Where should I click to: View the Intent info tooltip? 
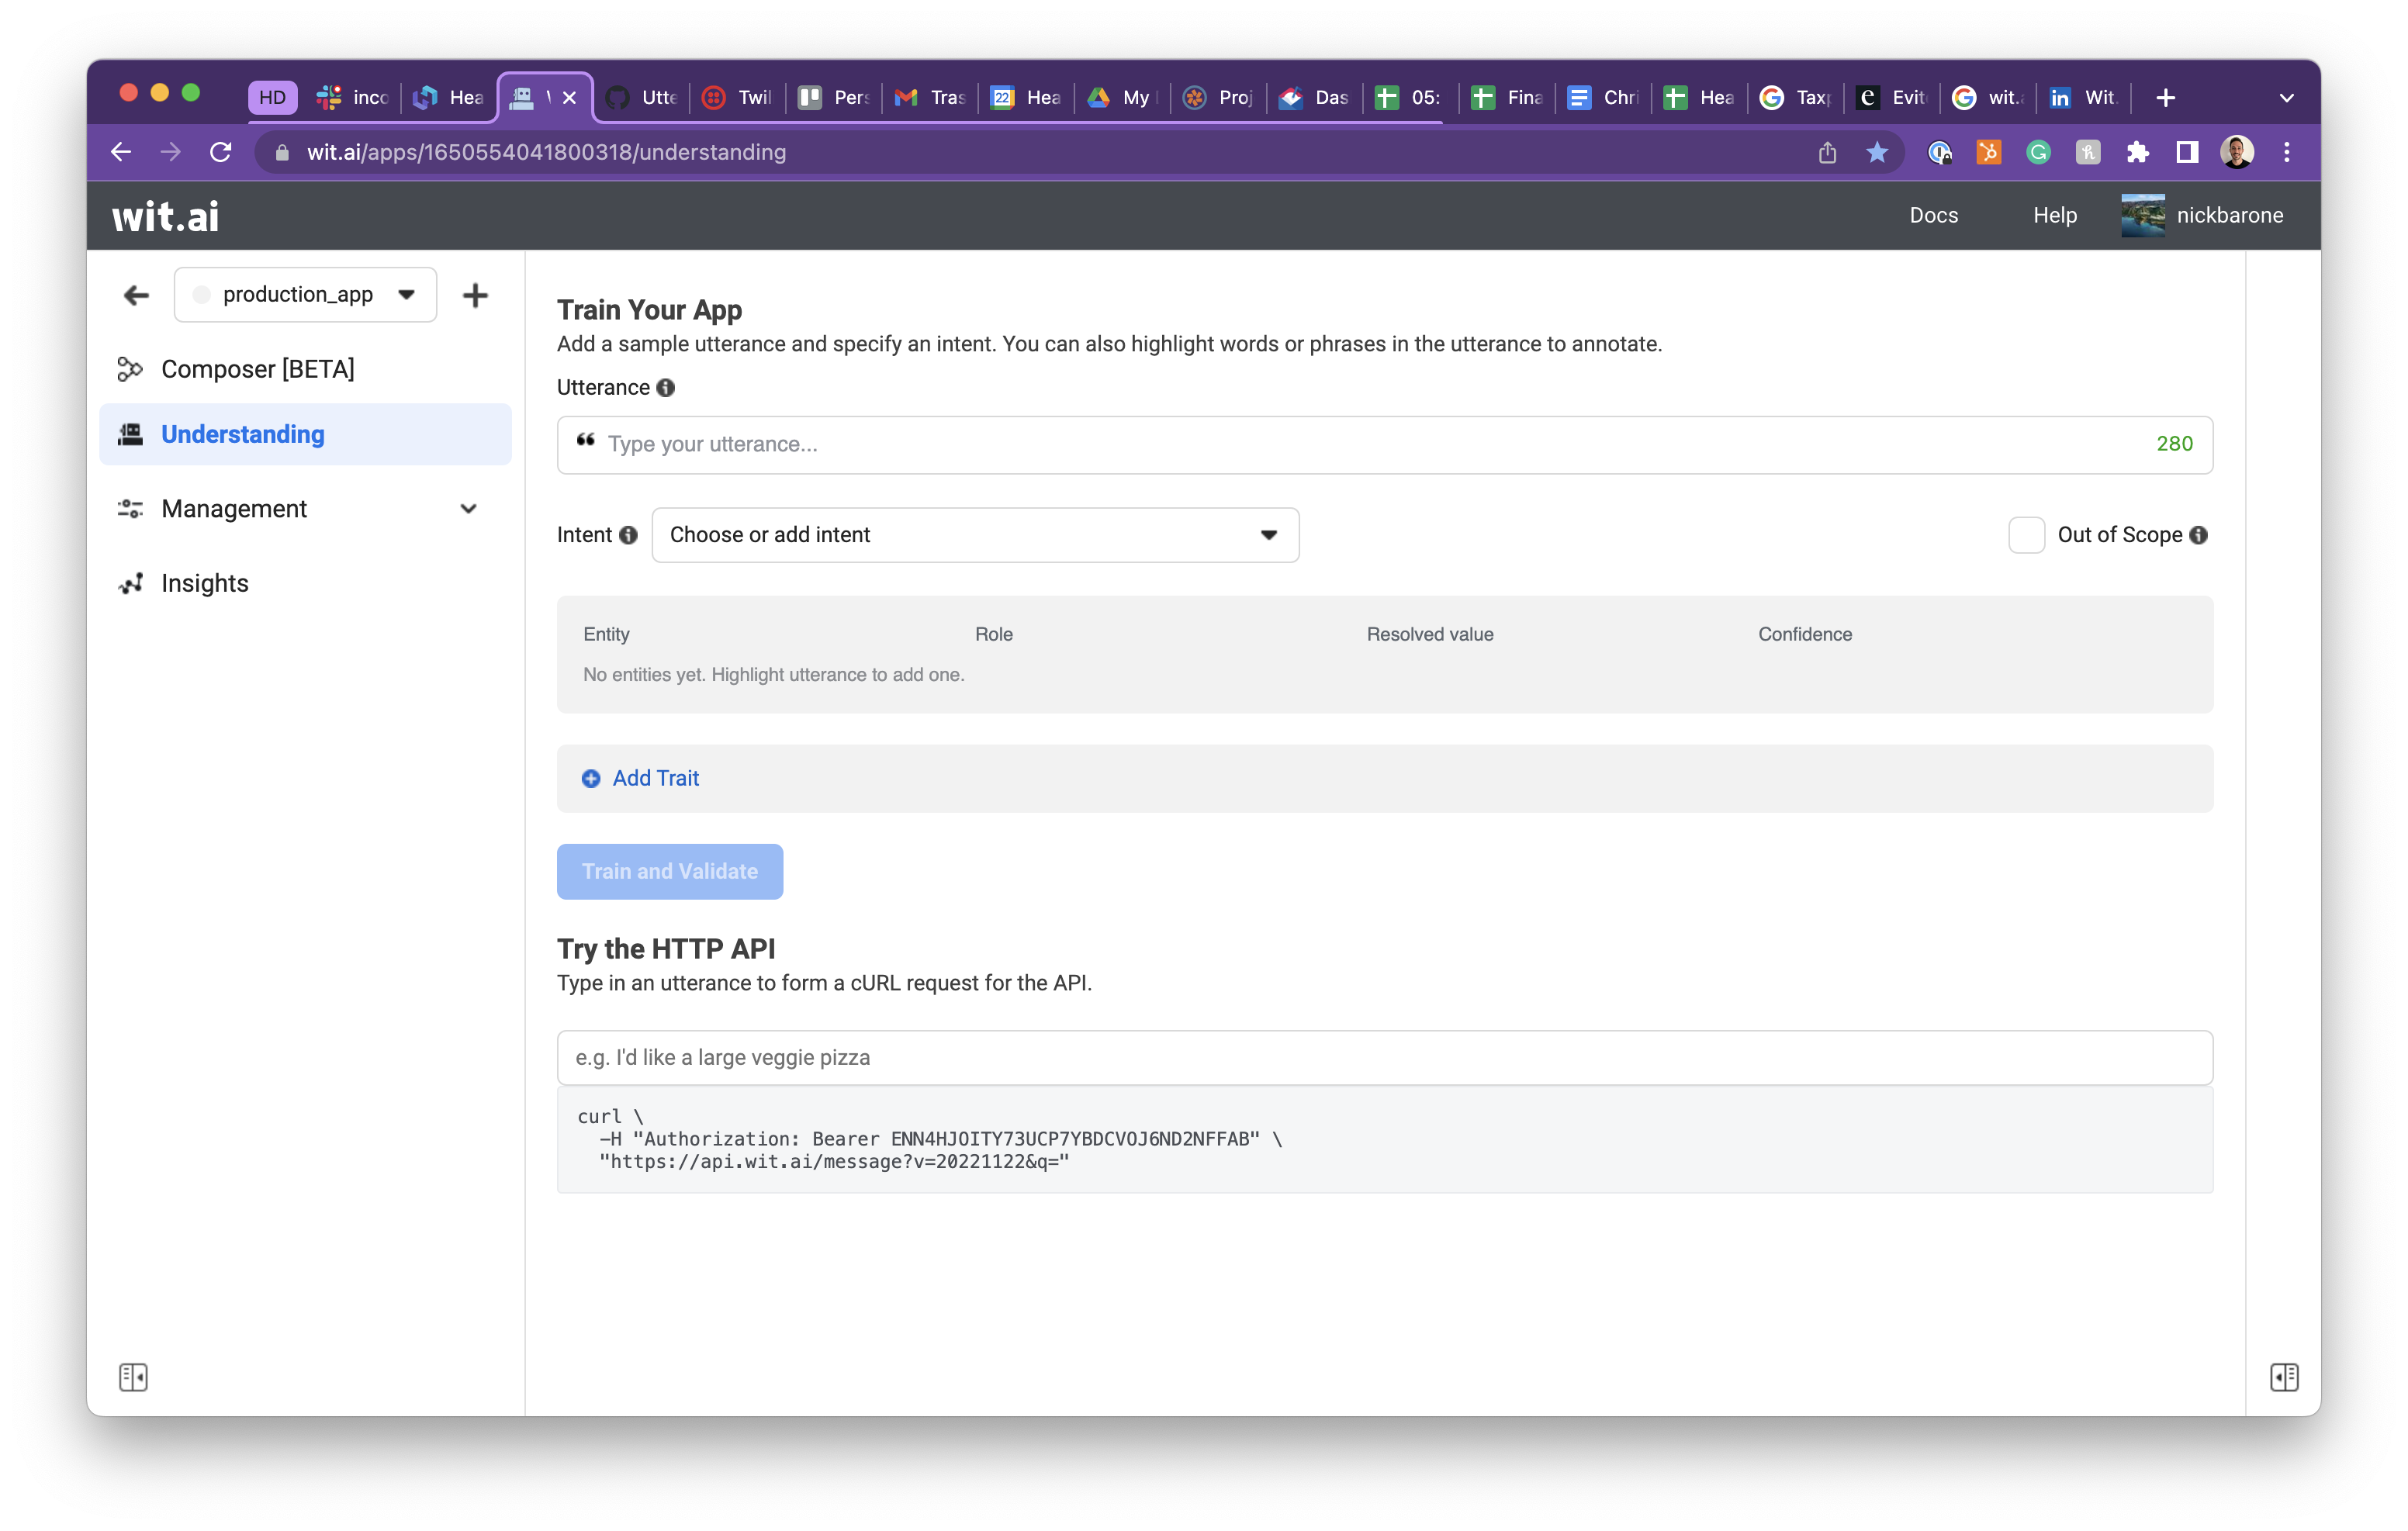(x=628, y=535)
